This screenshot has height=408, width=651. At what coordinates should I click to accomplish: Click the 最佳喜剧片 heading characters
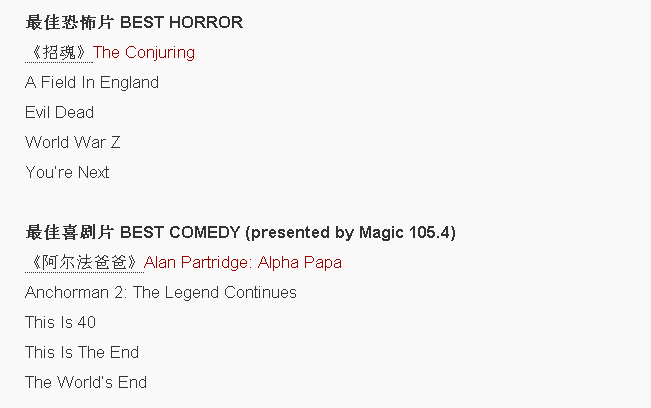(69, 232)
